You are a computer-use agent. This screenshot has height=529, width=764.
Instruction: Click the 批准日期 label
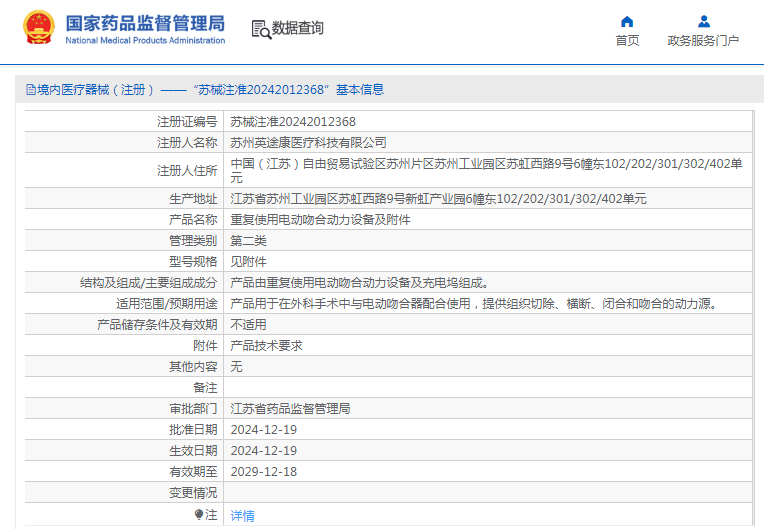pos(193,429)
